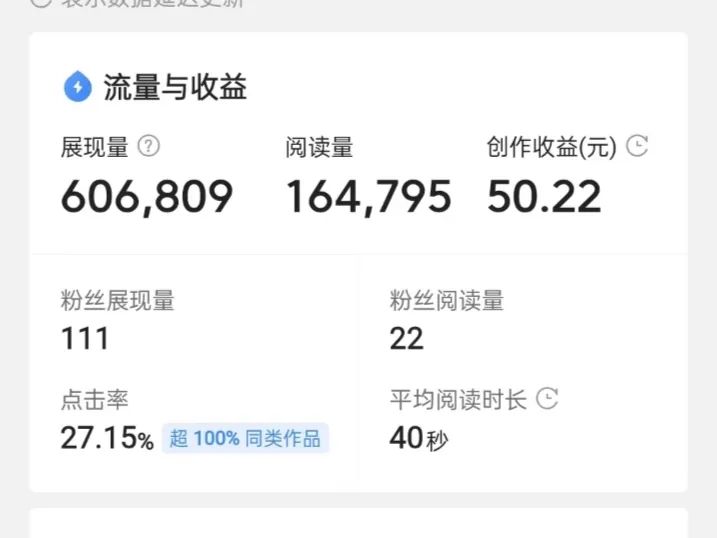Image resolution: width=717 pixels, height=538 pixels.
Task: Click the 粉丝阅读量 label
Action: point(447,300)
